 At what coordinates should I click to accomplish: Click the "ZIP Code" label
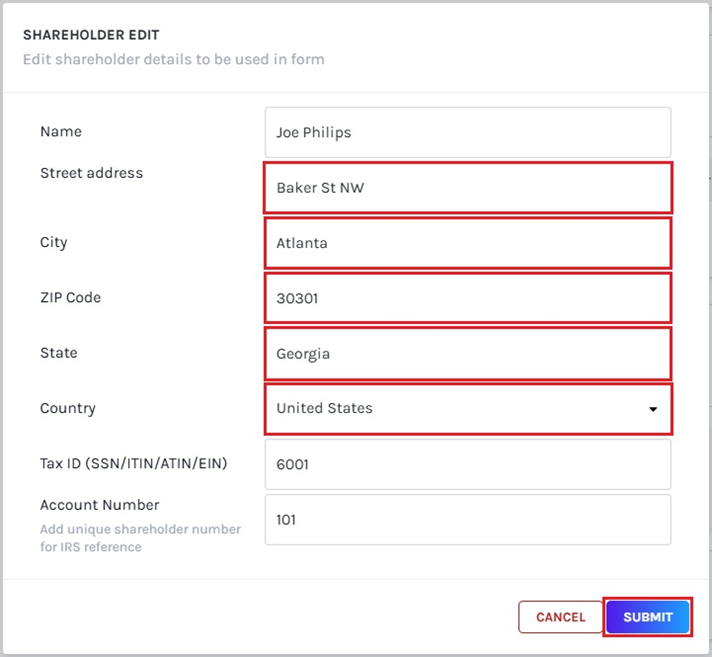(x=70, y=298)
